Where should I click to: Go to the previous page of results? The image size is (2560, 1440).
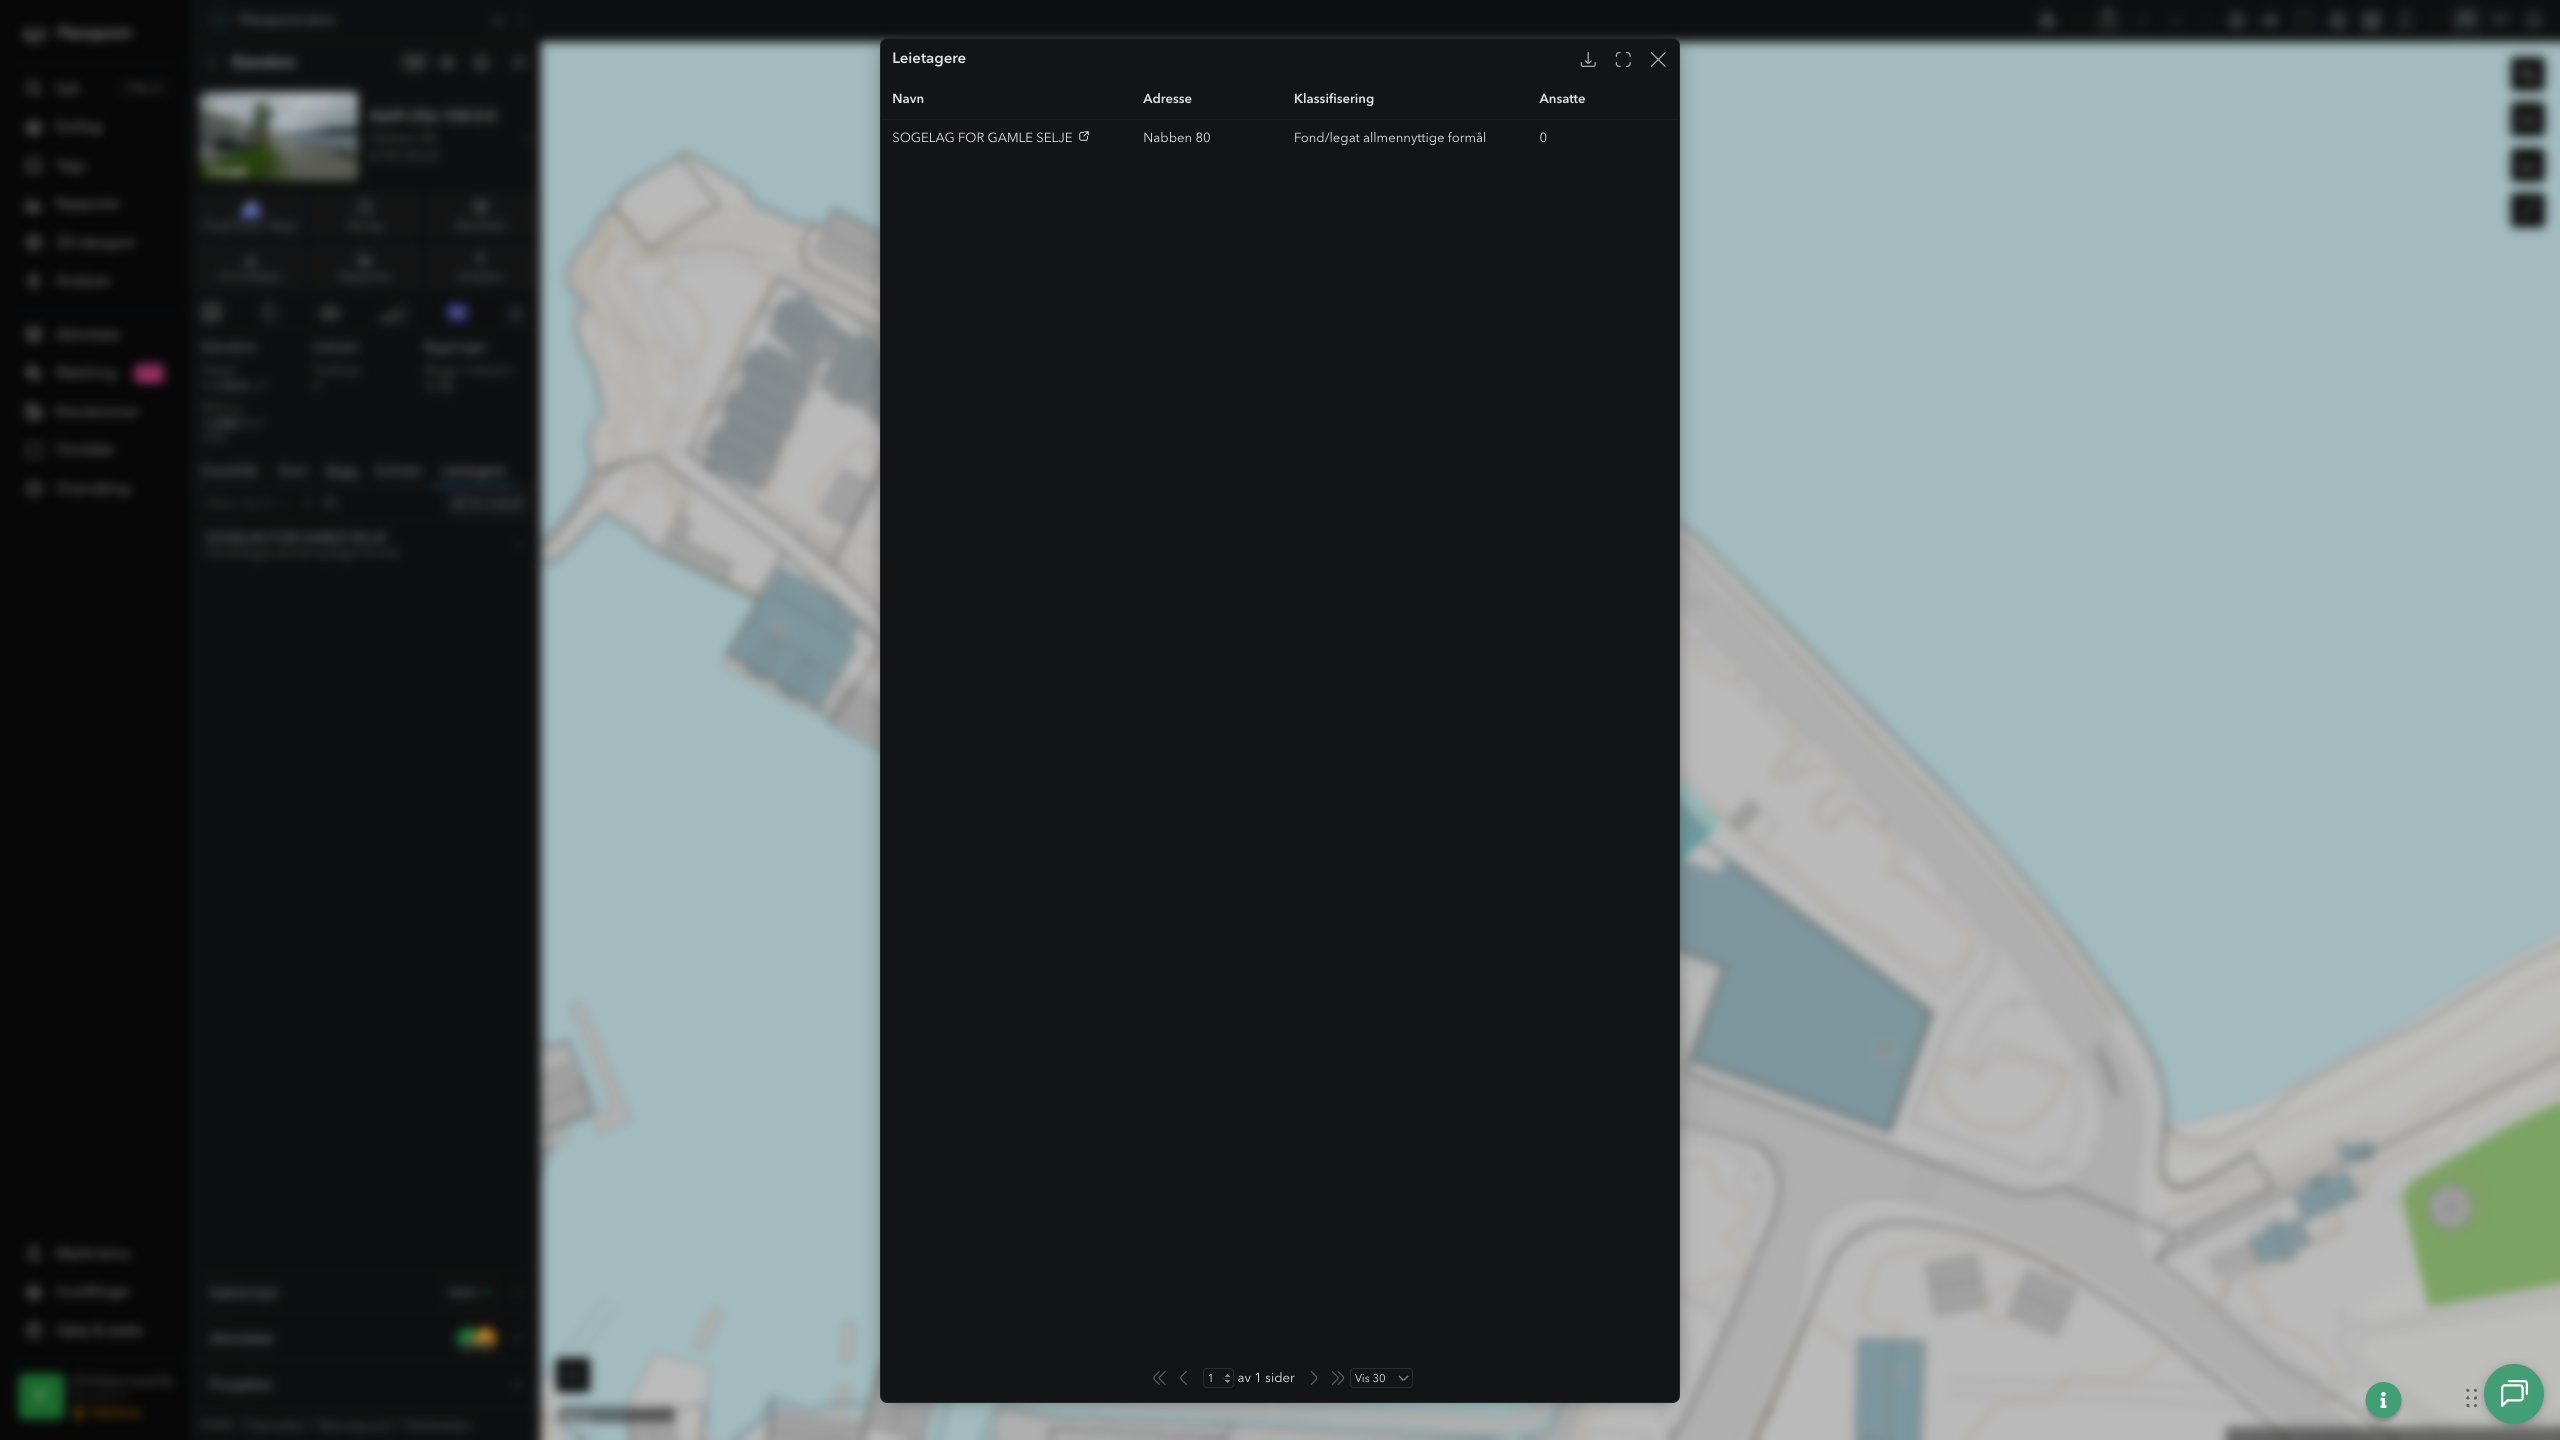[x=1184, y=1378]
